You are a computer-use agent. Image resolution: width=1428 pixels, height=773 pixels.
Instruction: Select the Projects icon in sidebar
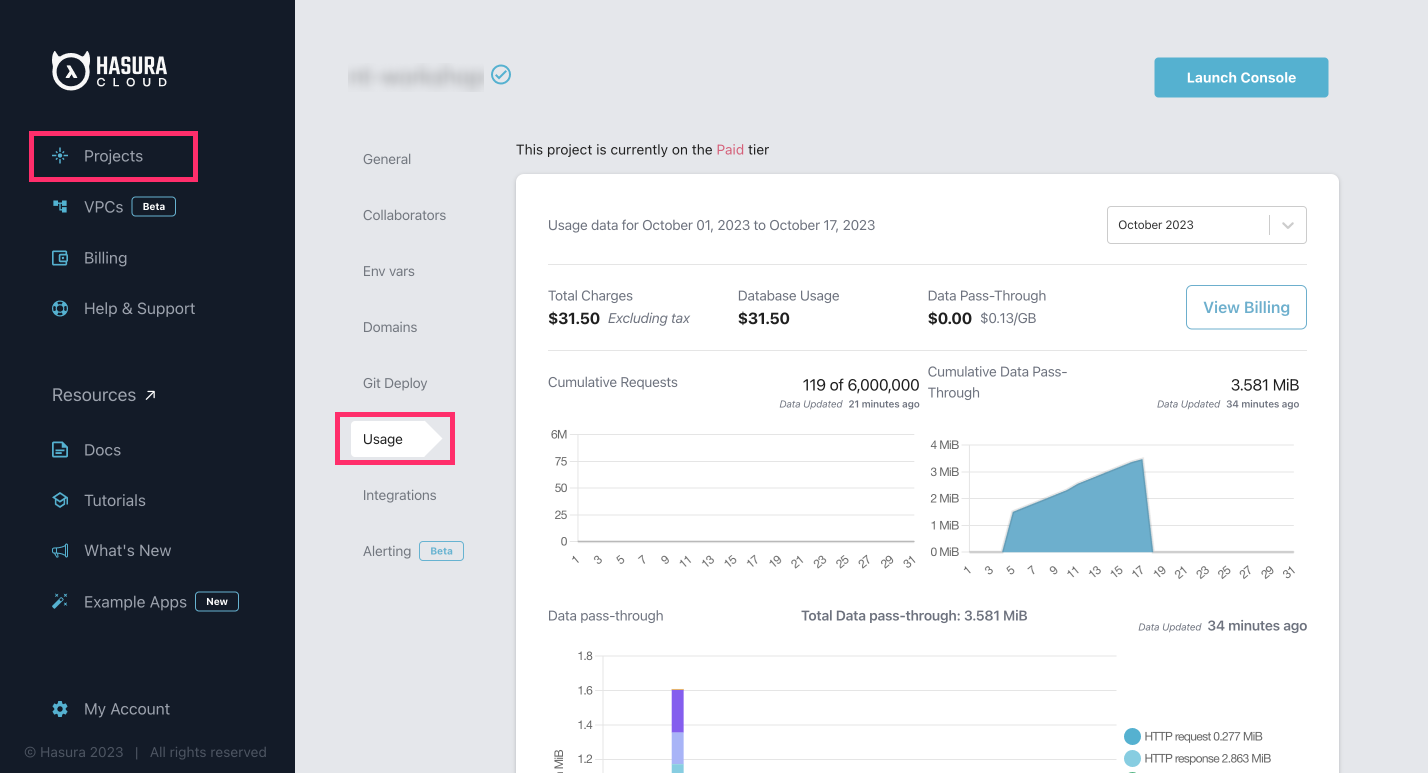(x=59, y=156)
